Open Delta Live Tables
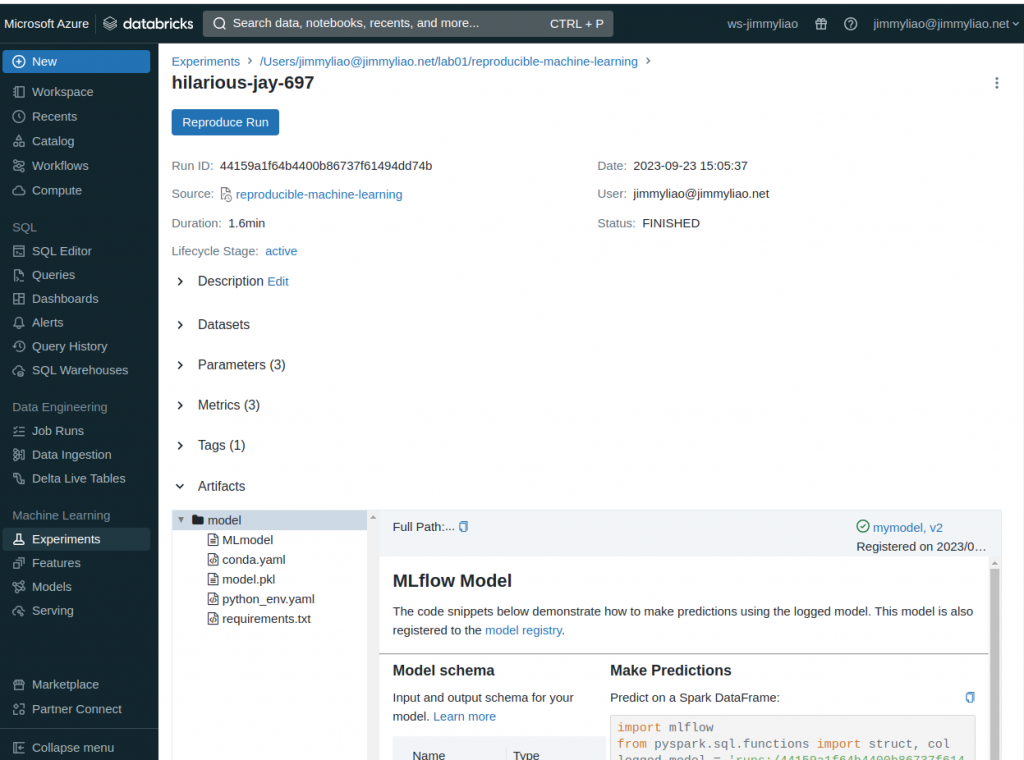The width and height of the screenshot is (1024, 760). [78, 479]
